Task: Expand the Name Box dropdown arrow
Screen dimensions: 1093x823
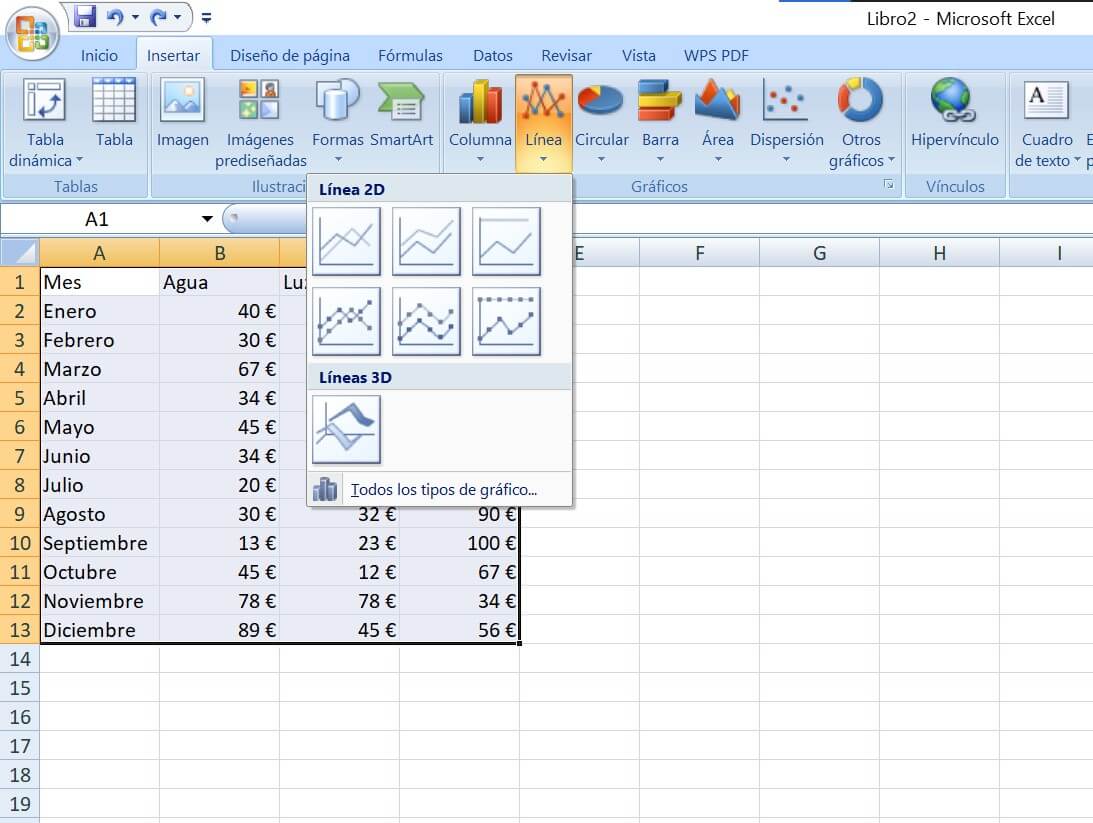Action: coord(207,220)
